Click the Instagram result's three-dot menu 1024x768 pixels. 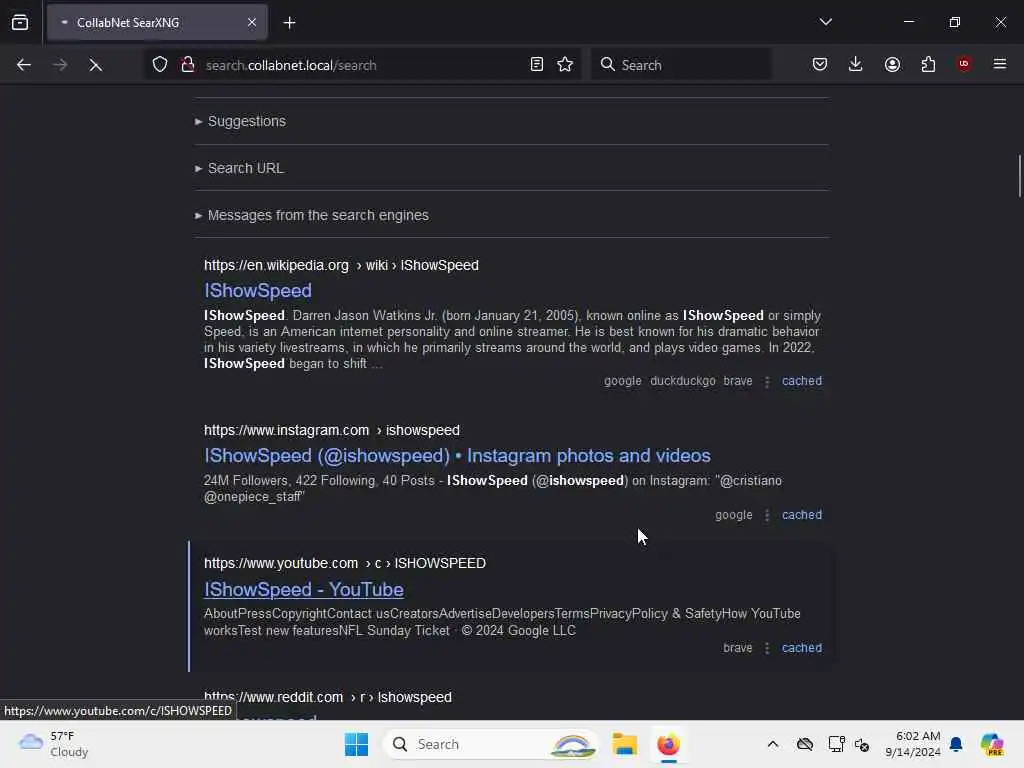[x=767, y=515]
